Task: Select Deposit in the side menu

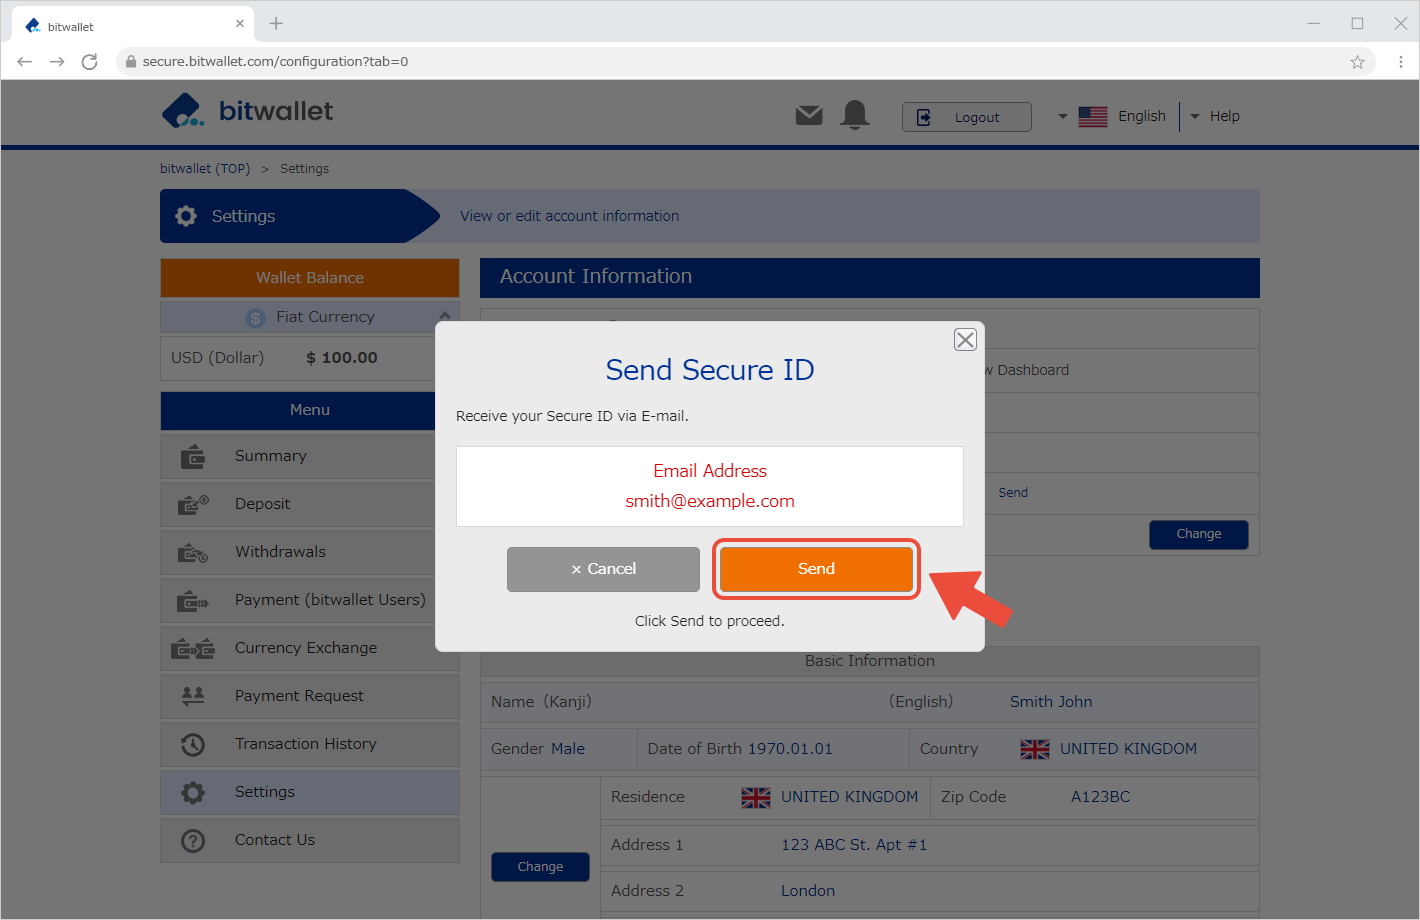Action: tap(262, 504)
